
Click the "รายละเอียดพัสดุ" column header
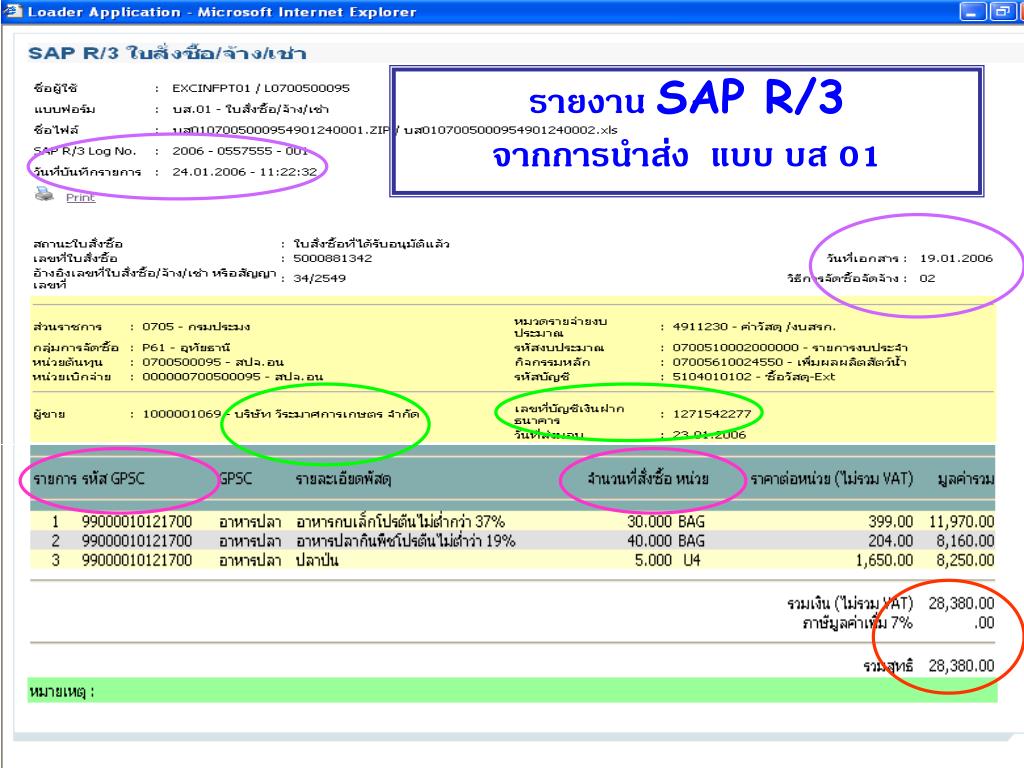pyautogui.click(x=344, y=479)
